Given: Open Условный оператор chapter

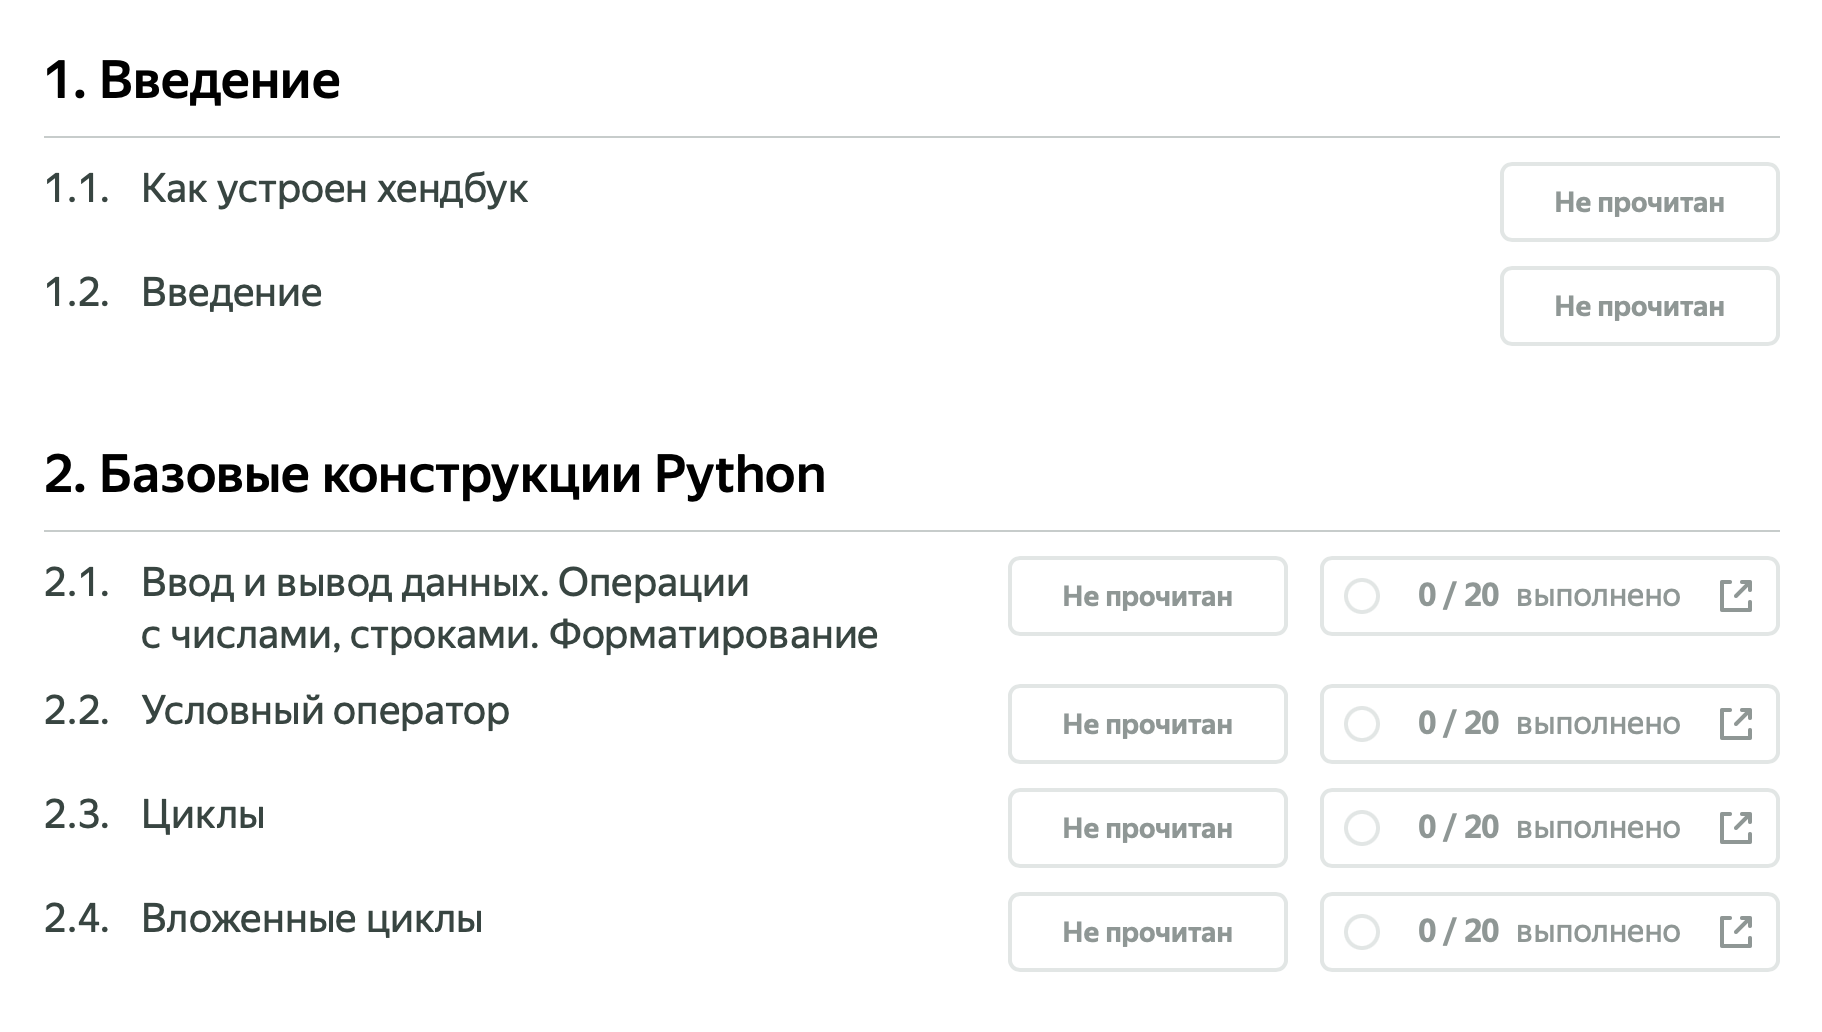Looking at the screenshot, I should (x=325, y=711).
